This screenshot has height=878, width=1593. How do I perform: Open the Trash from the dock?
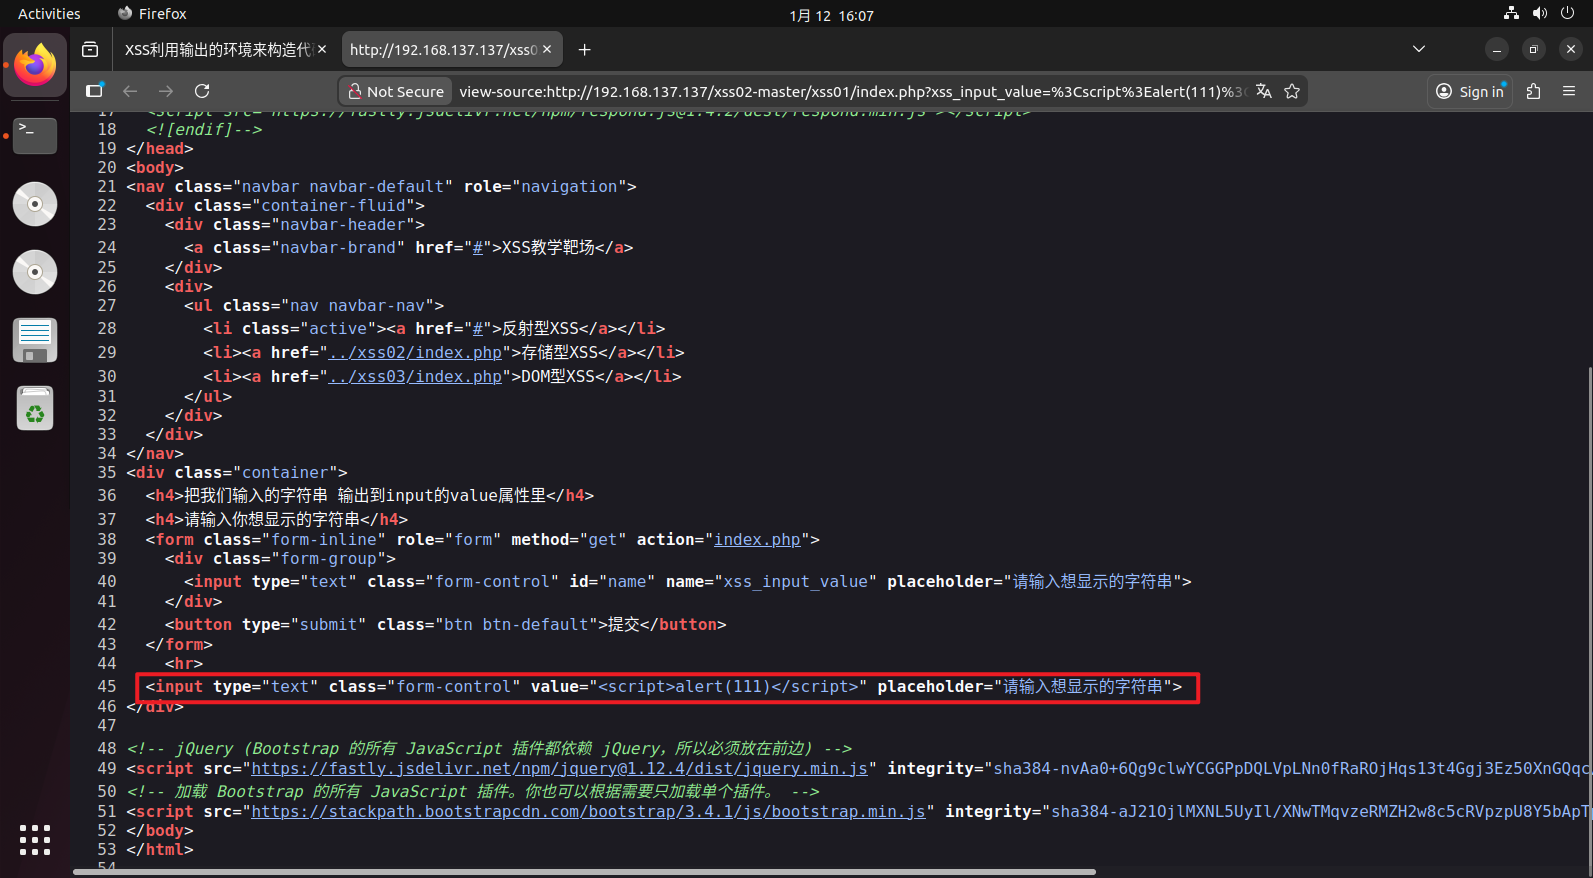(35, 408)
